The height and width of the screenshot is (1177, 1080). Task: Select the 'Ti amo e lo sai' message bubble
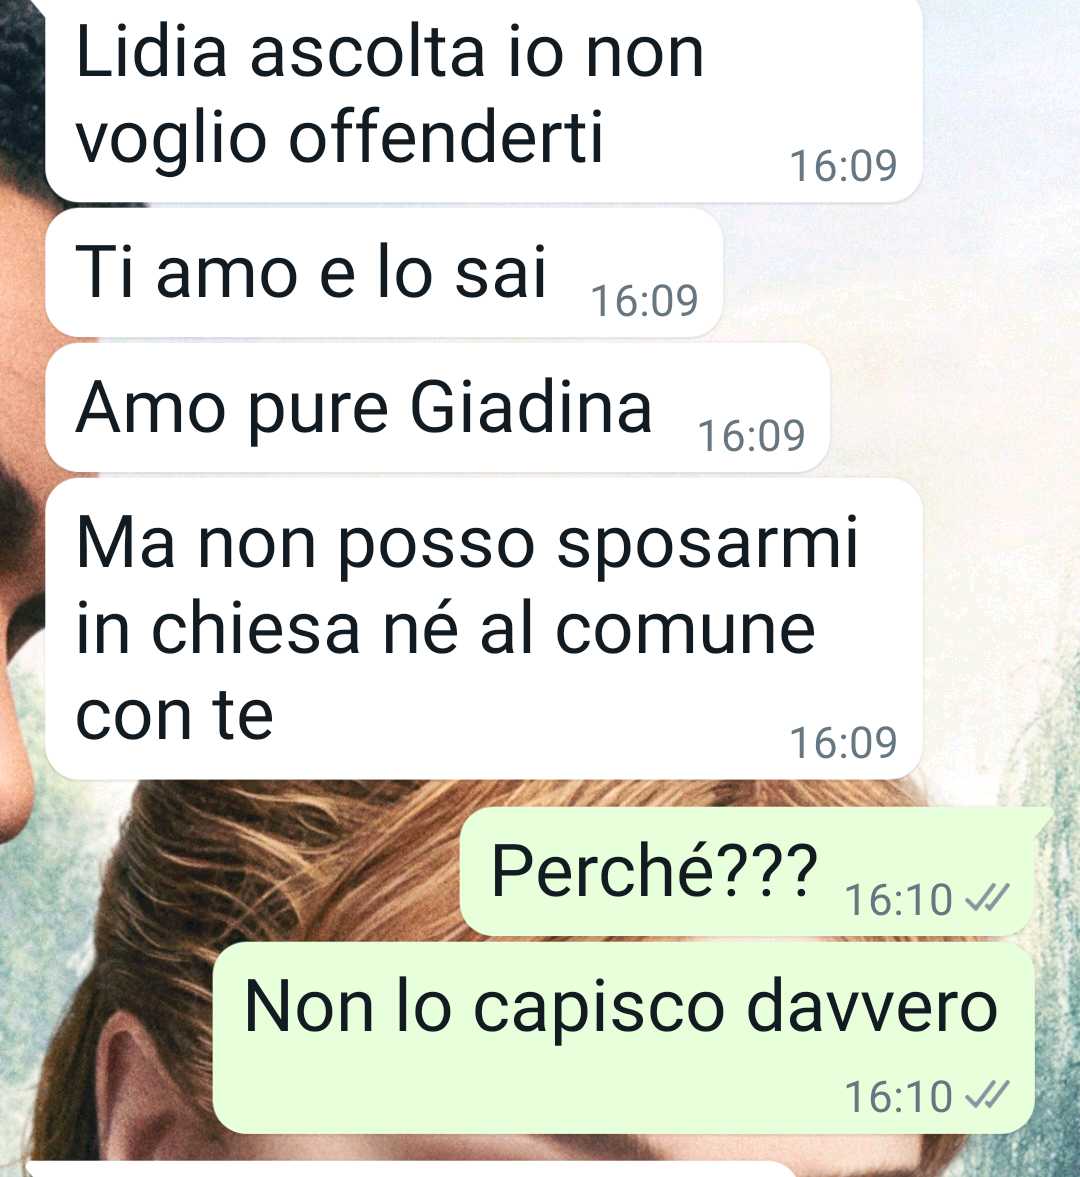coord(384,273)
